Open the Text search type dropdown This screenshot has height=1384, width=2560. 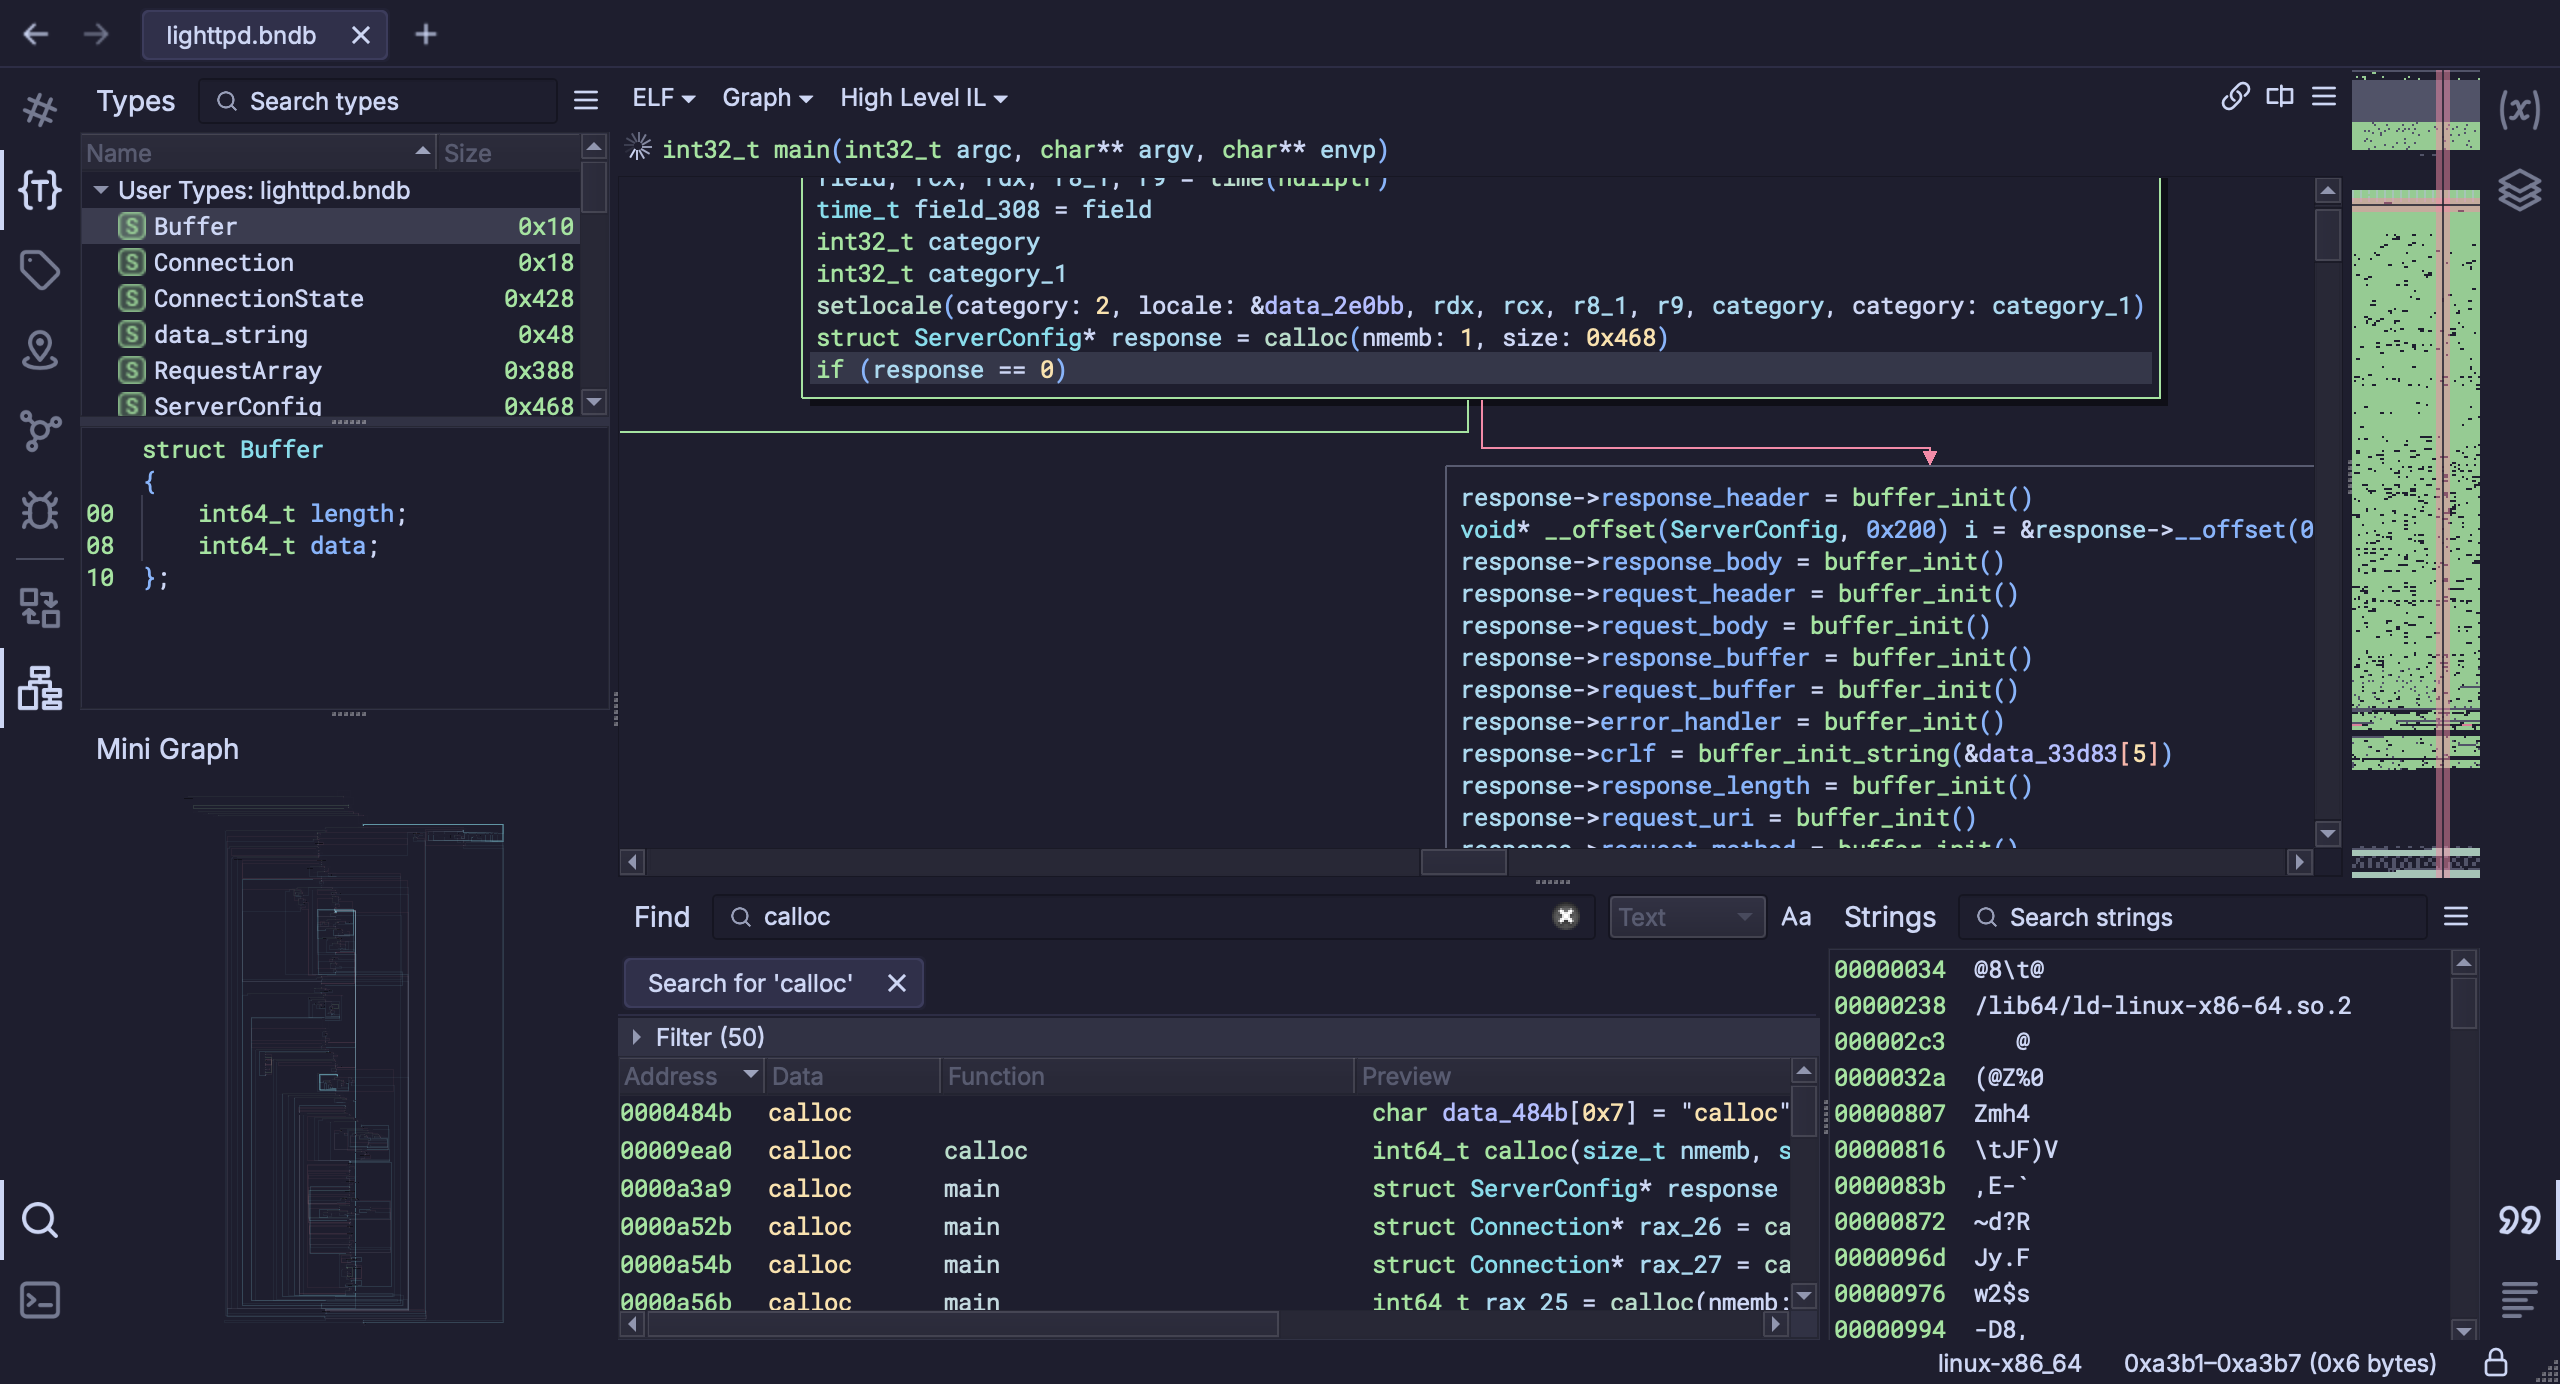(1686, 917)
